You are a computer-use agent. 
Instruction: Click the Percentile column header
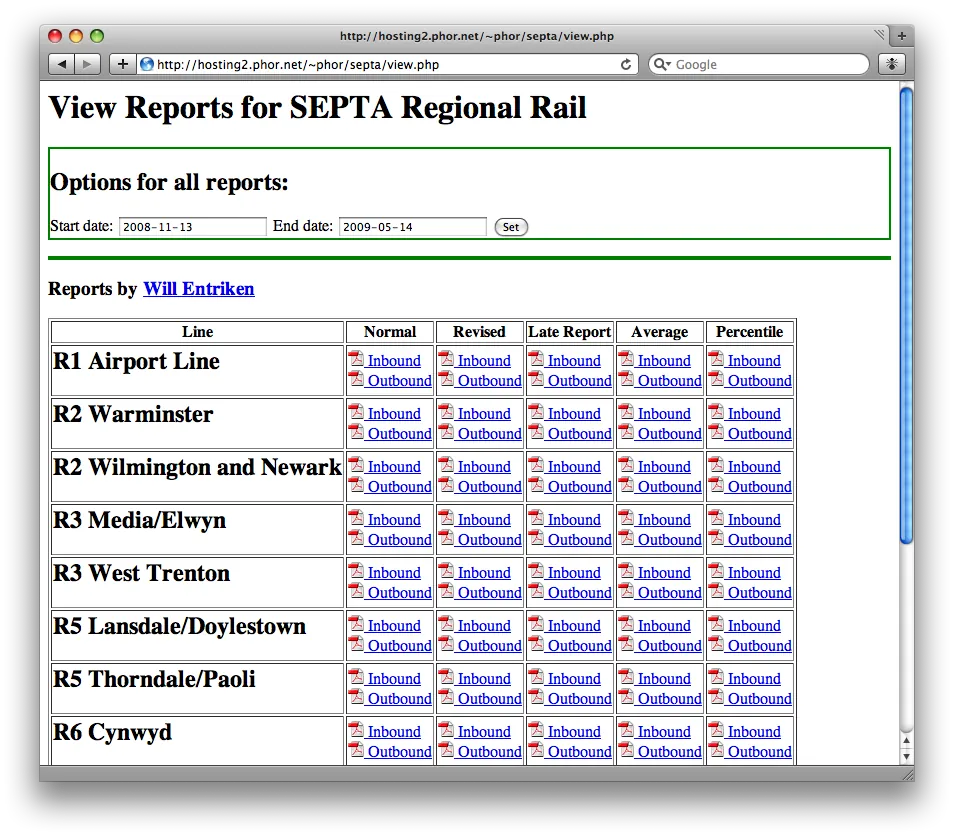[x=750, y=332]
